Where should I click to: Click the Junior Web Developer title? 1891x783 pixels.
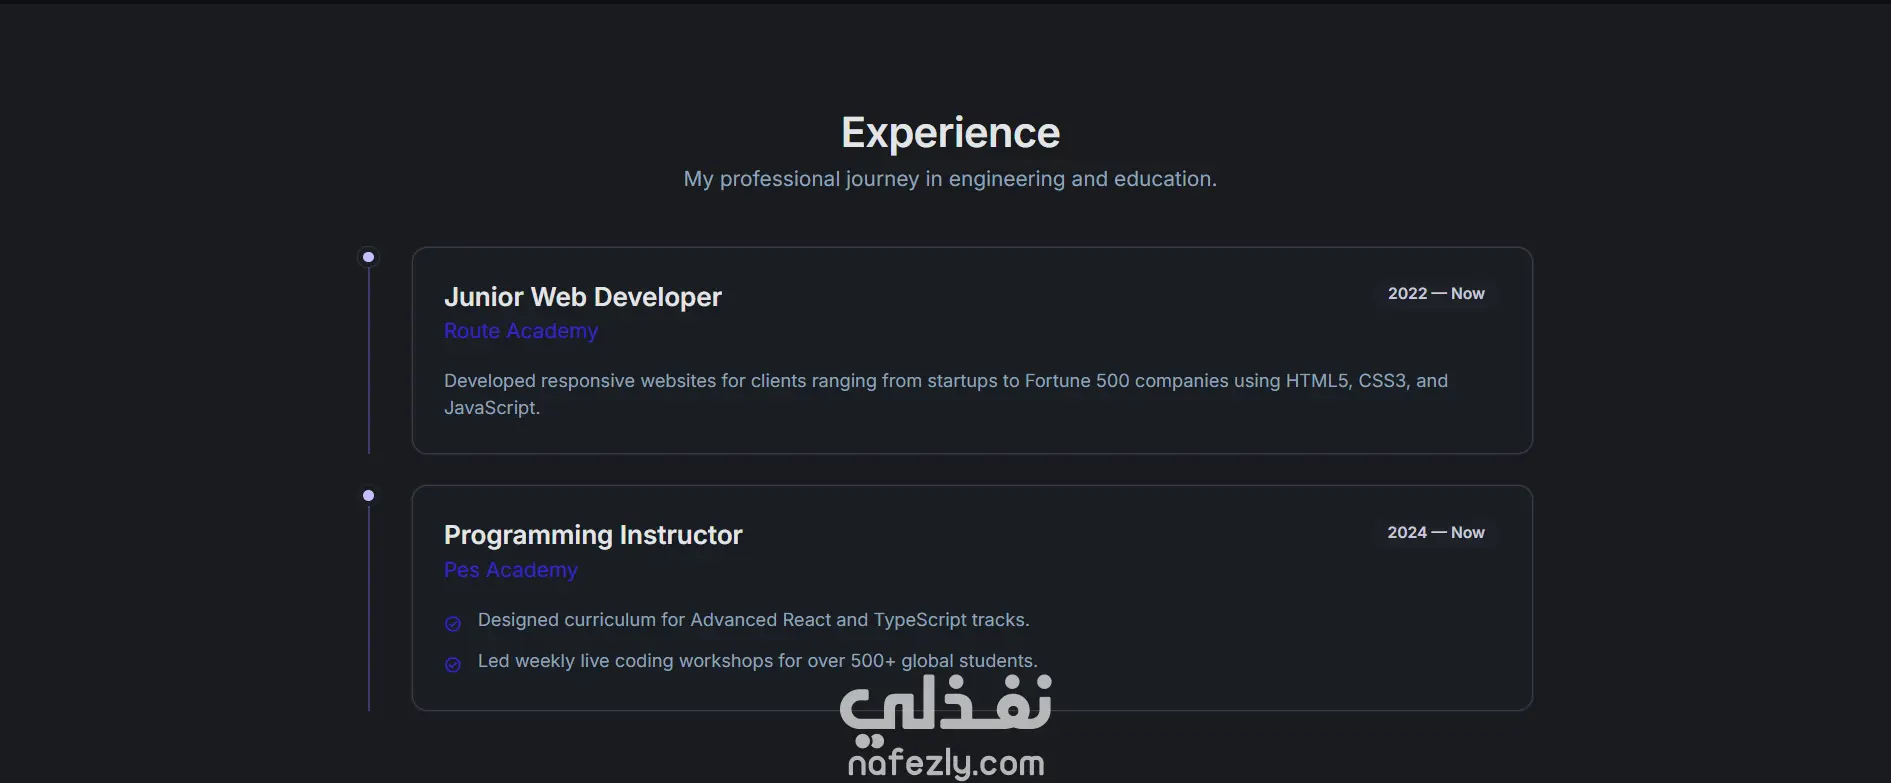pyautogui.click(x=583, y=297)
